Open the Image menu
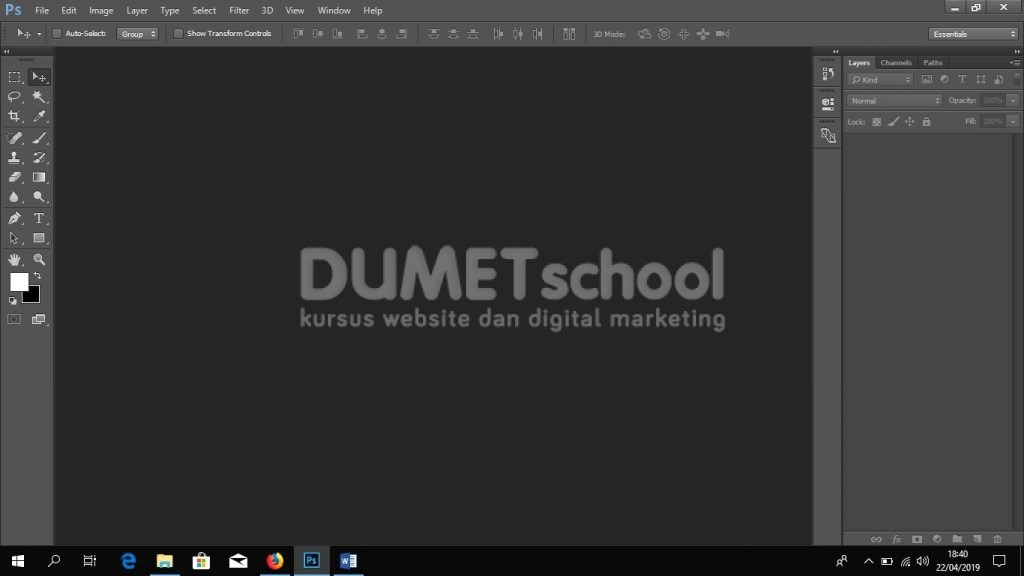The height and width of the screenshot is (576, 1024). tap(101, 10)
